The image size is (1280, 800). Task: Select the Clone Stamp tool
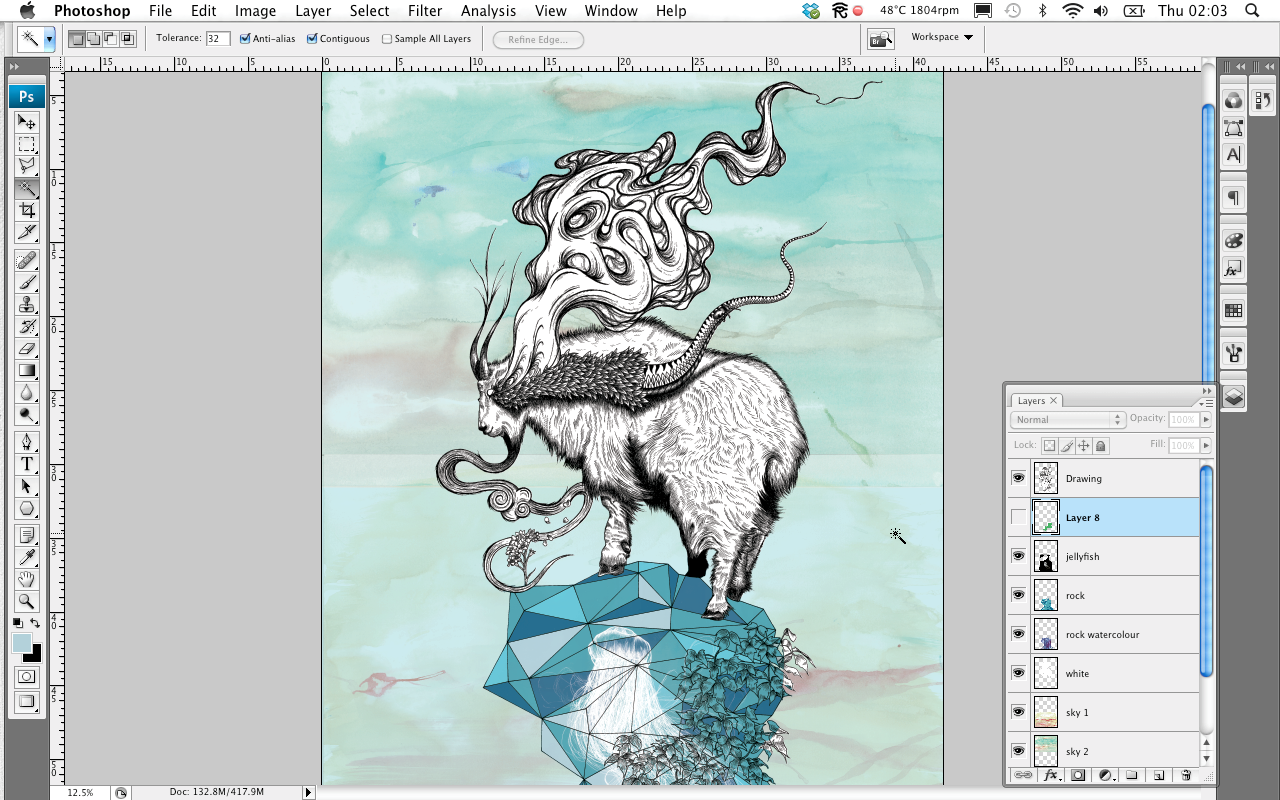27,304
